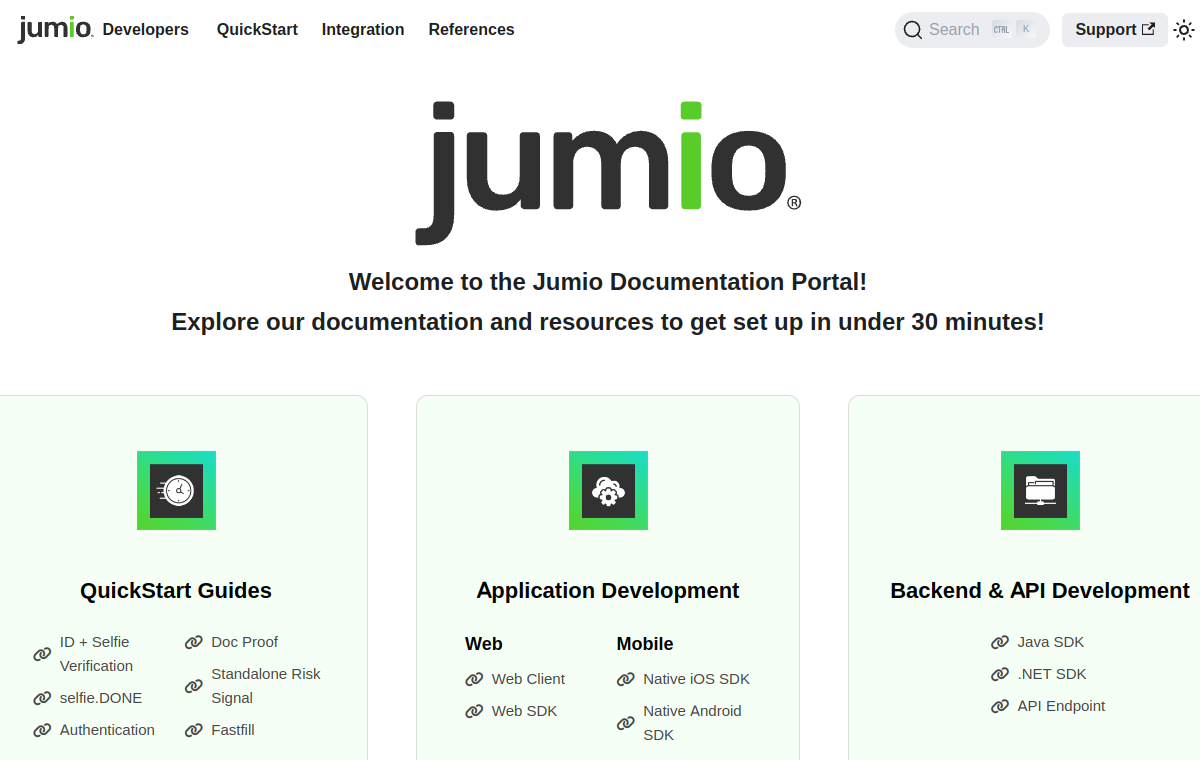Open the QuickStart menu item
The height and width of the screenshot is (760, 1200).
click(x=257, y=29)
